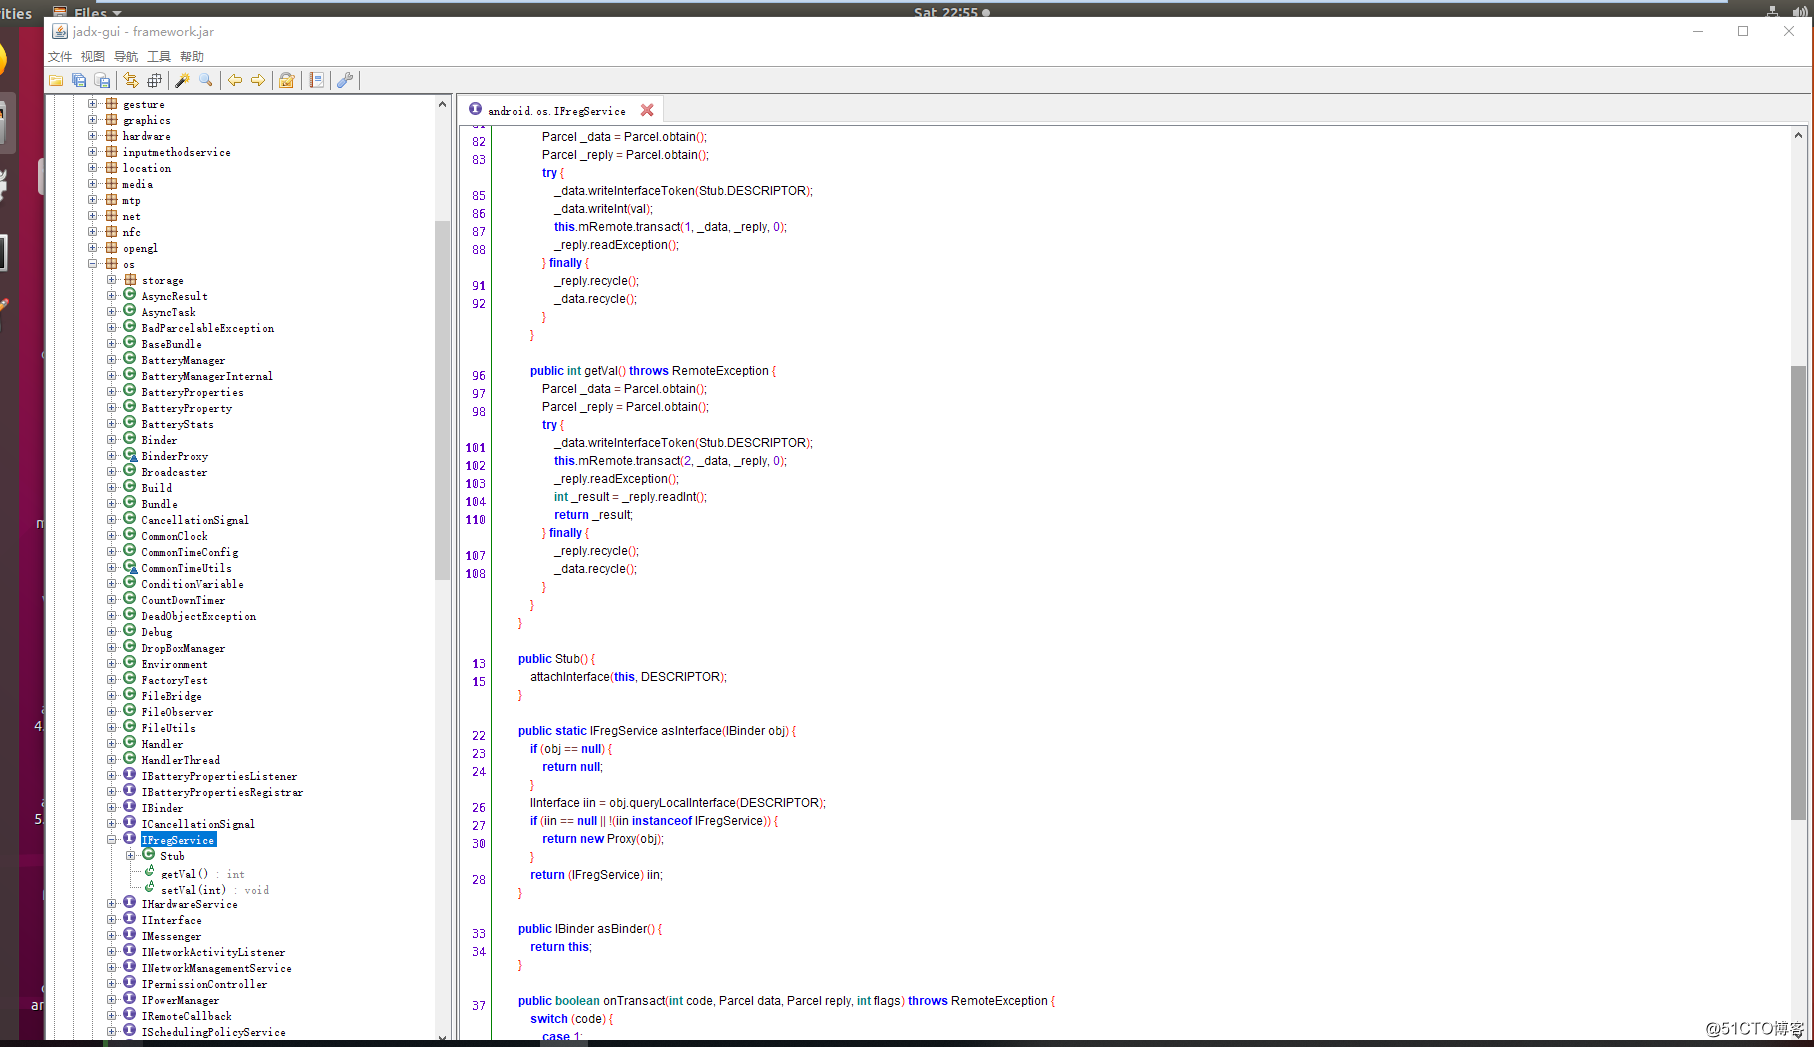Click the IMessenger interface icon

point(130,935)
